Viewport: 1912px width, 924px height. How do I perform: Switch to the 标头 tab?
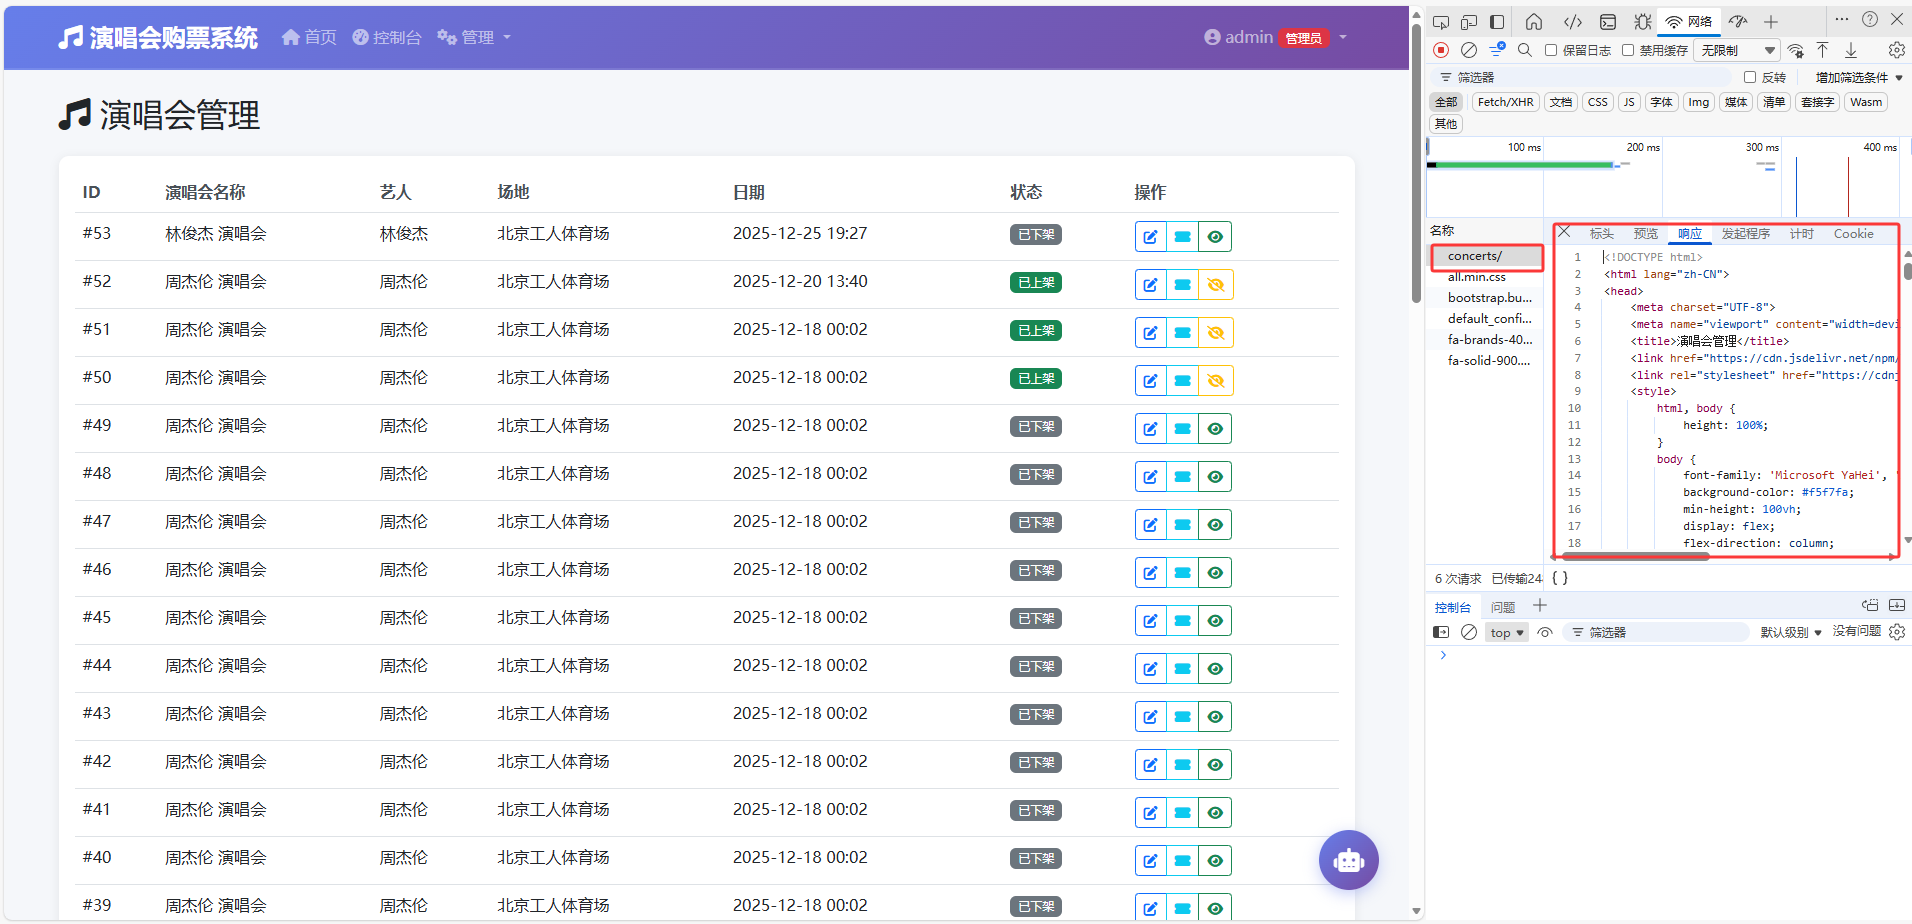coord(1601,234)
